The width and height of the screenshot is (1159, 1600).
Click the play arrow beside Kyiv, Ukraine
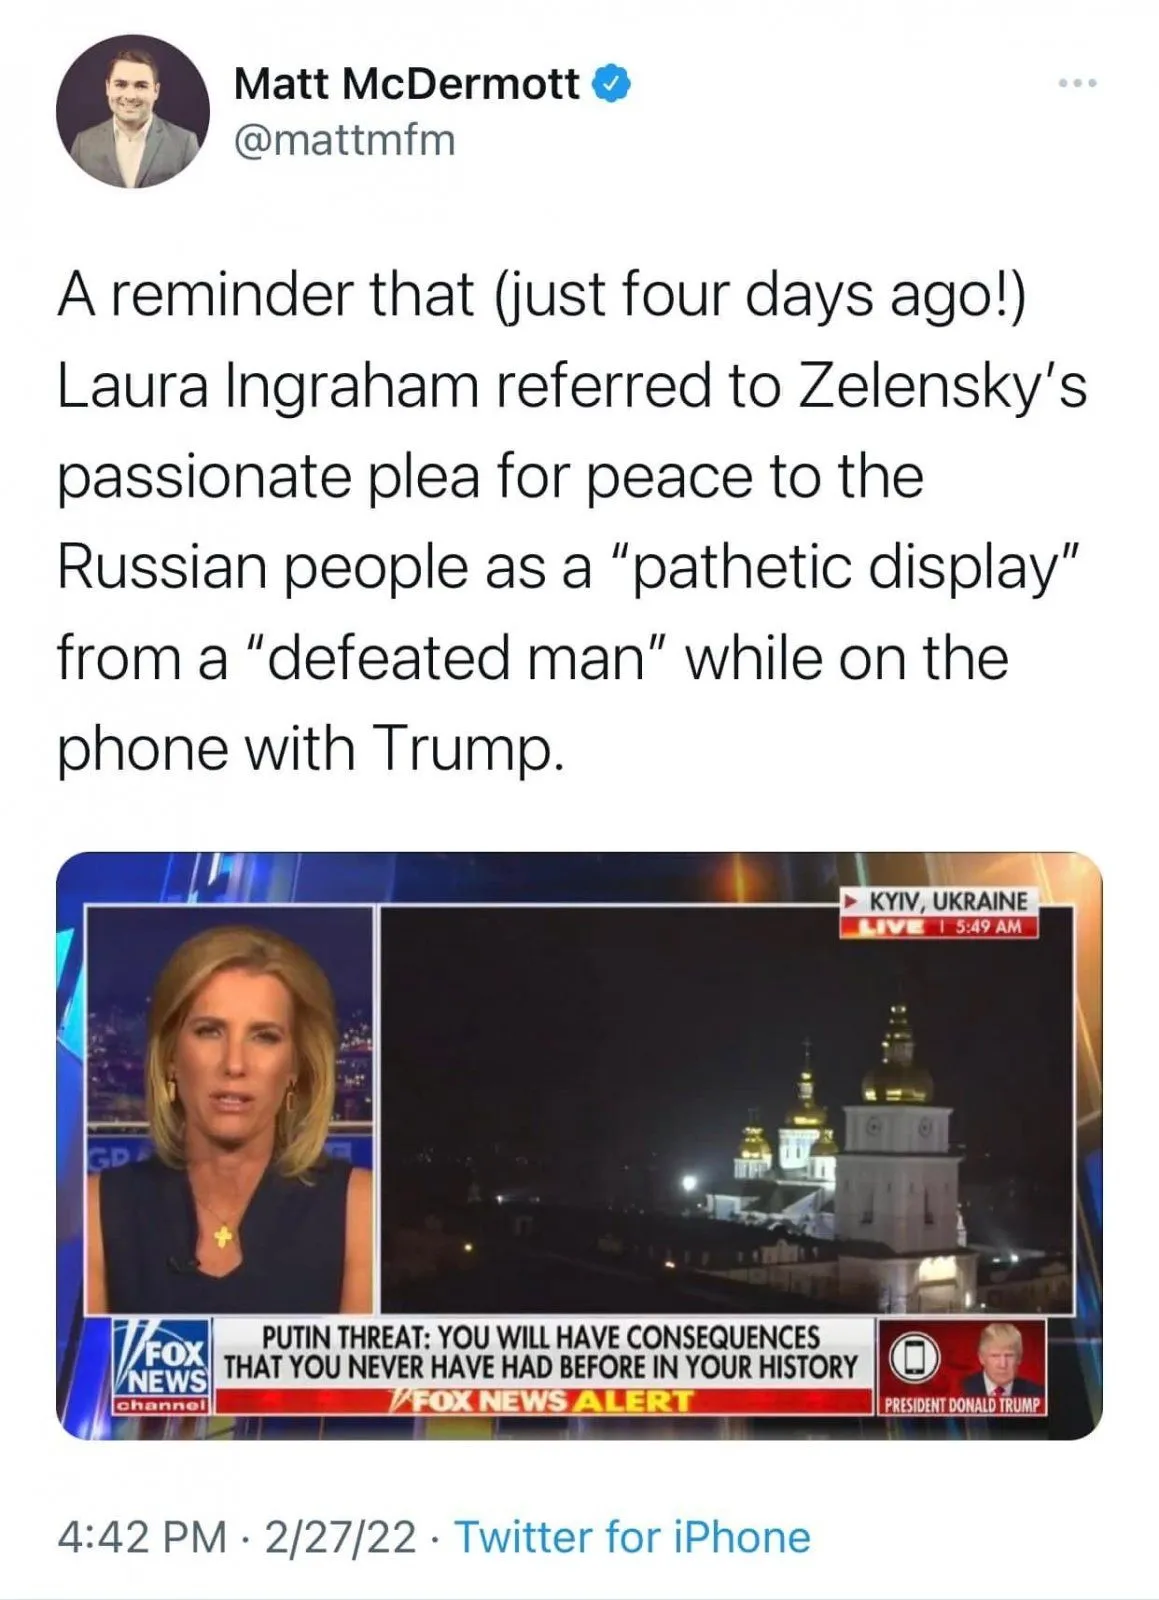850,902
